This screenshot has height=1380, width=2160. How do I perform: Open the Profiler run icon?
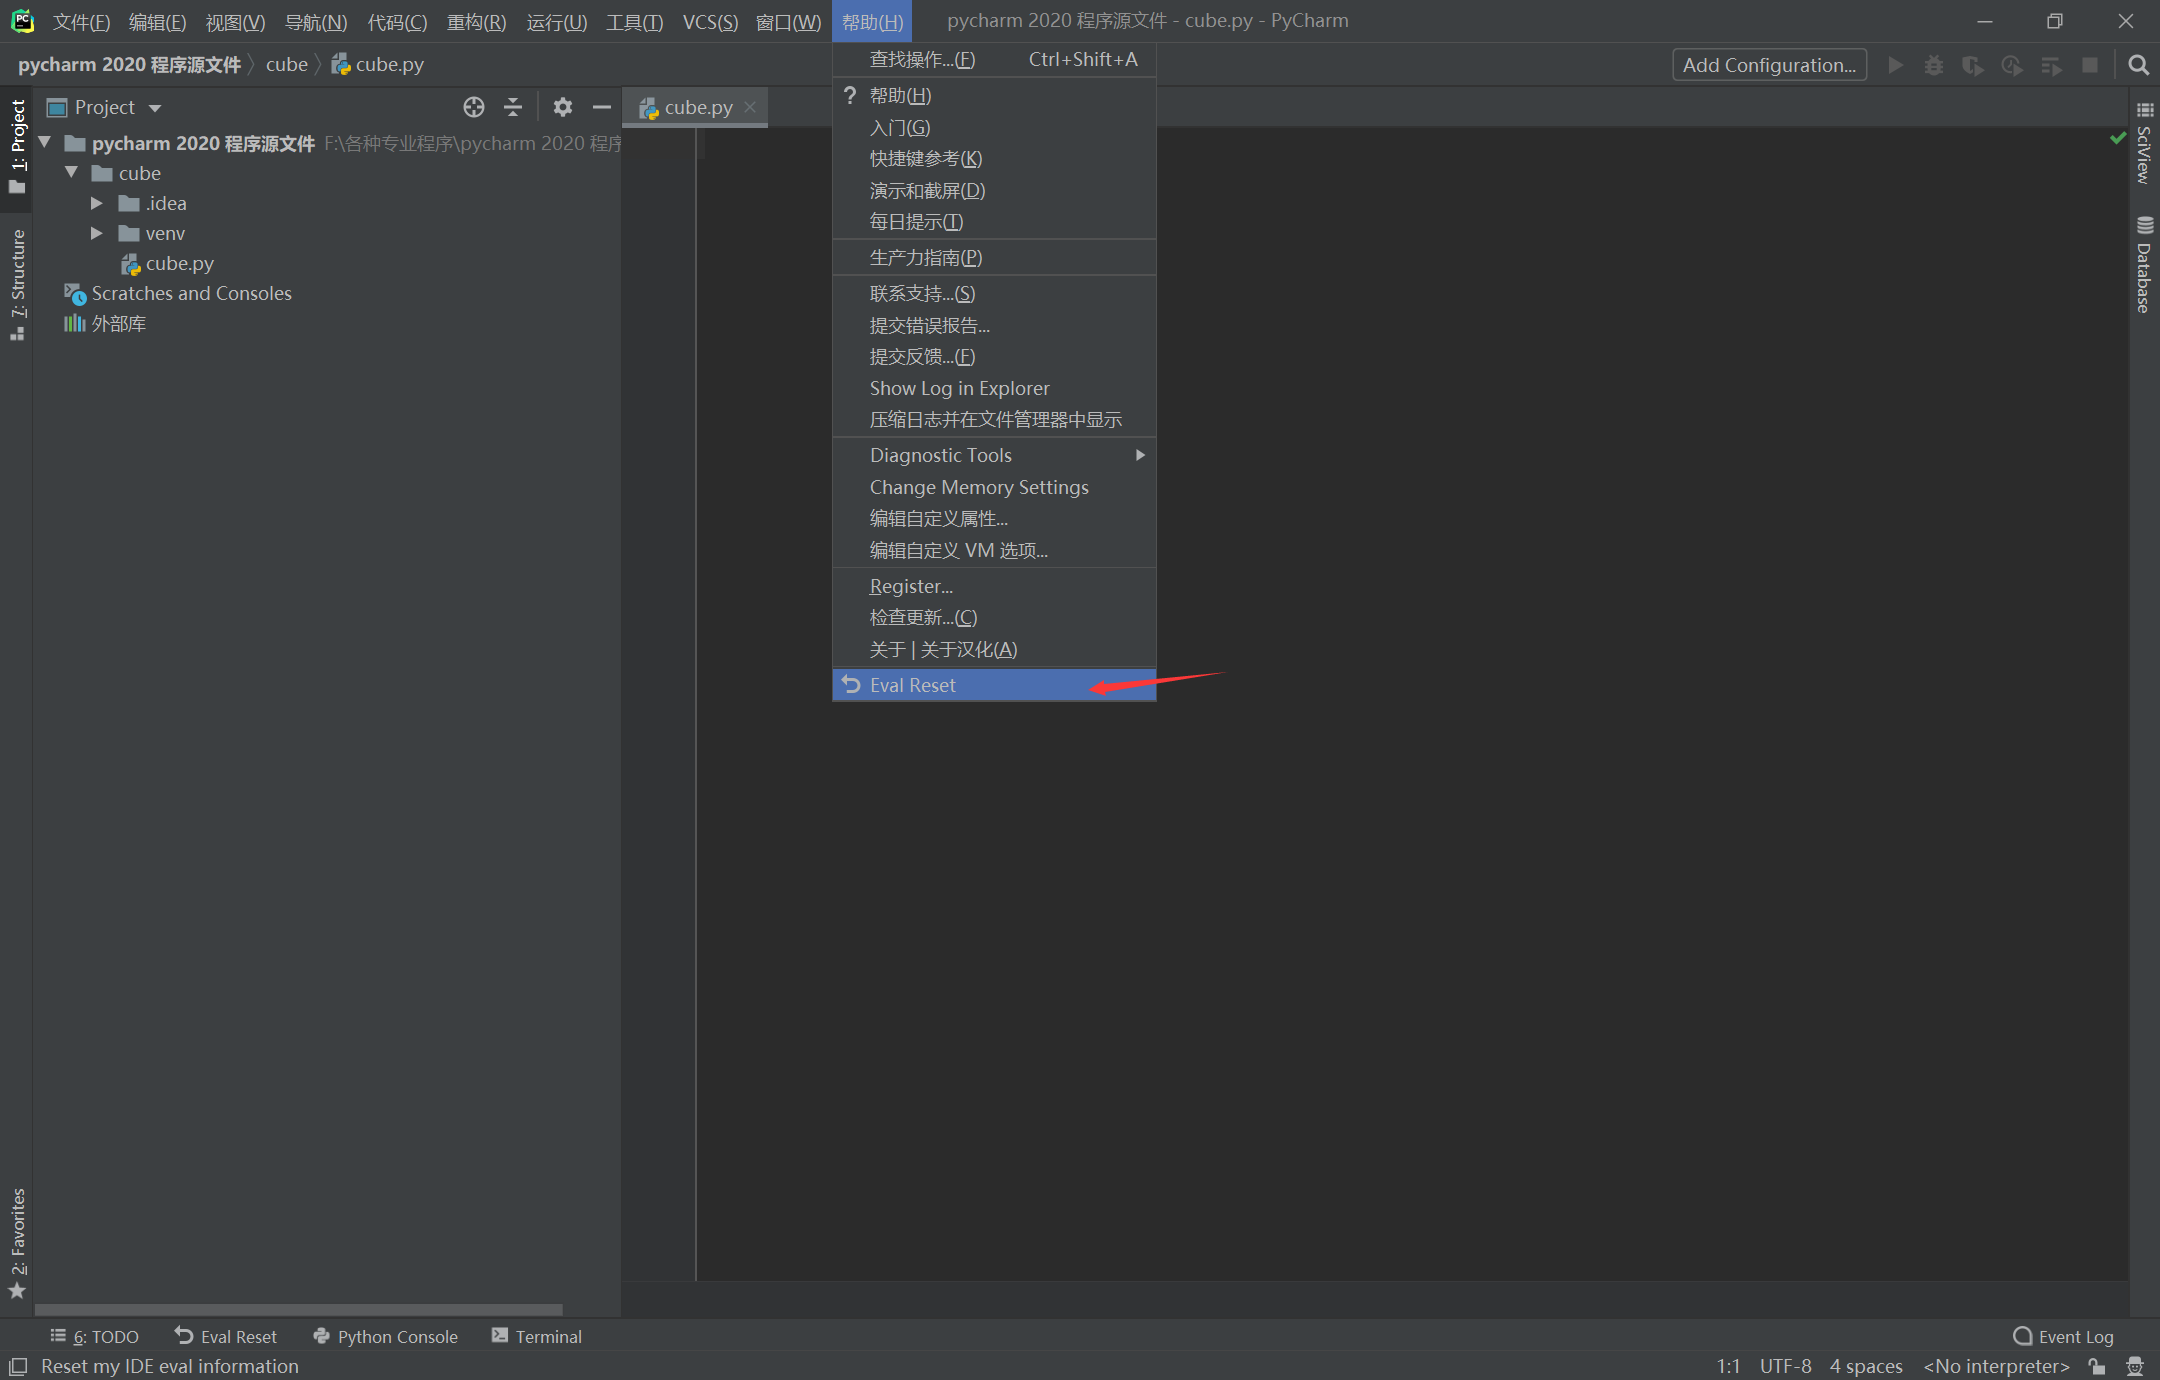2012,64
